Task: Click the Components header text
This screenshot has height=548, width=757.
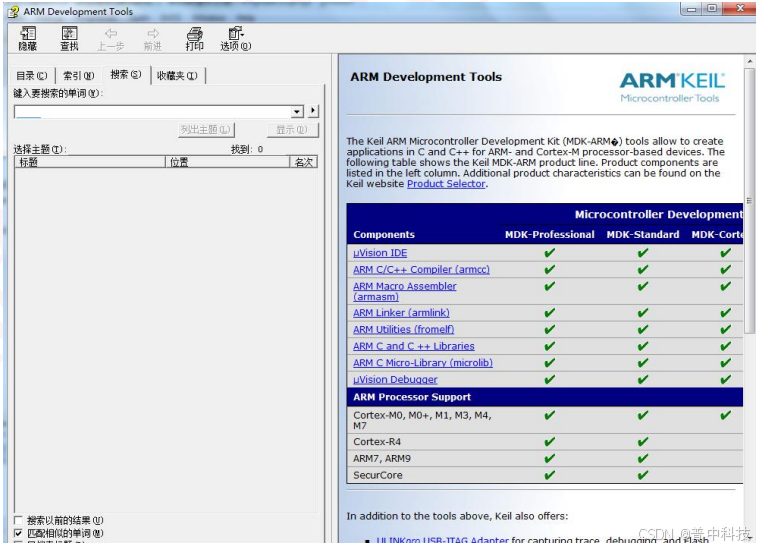Action: point(384,235)
